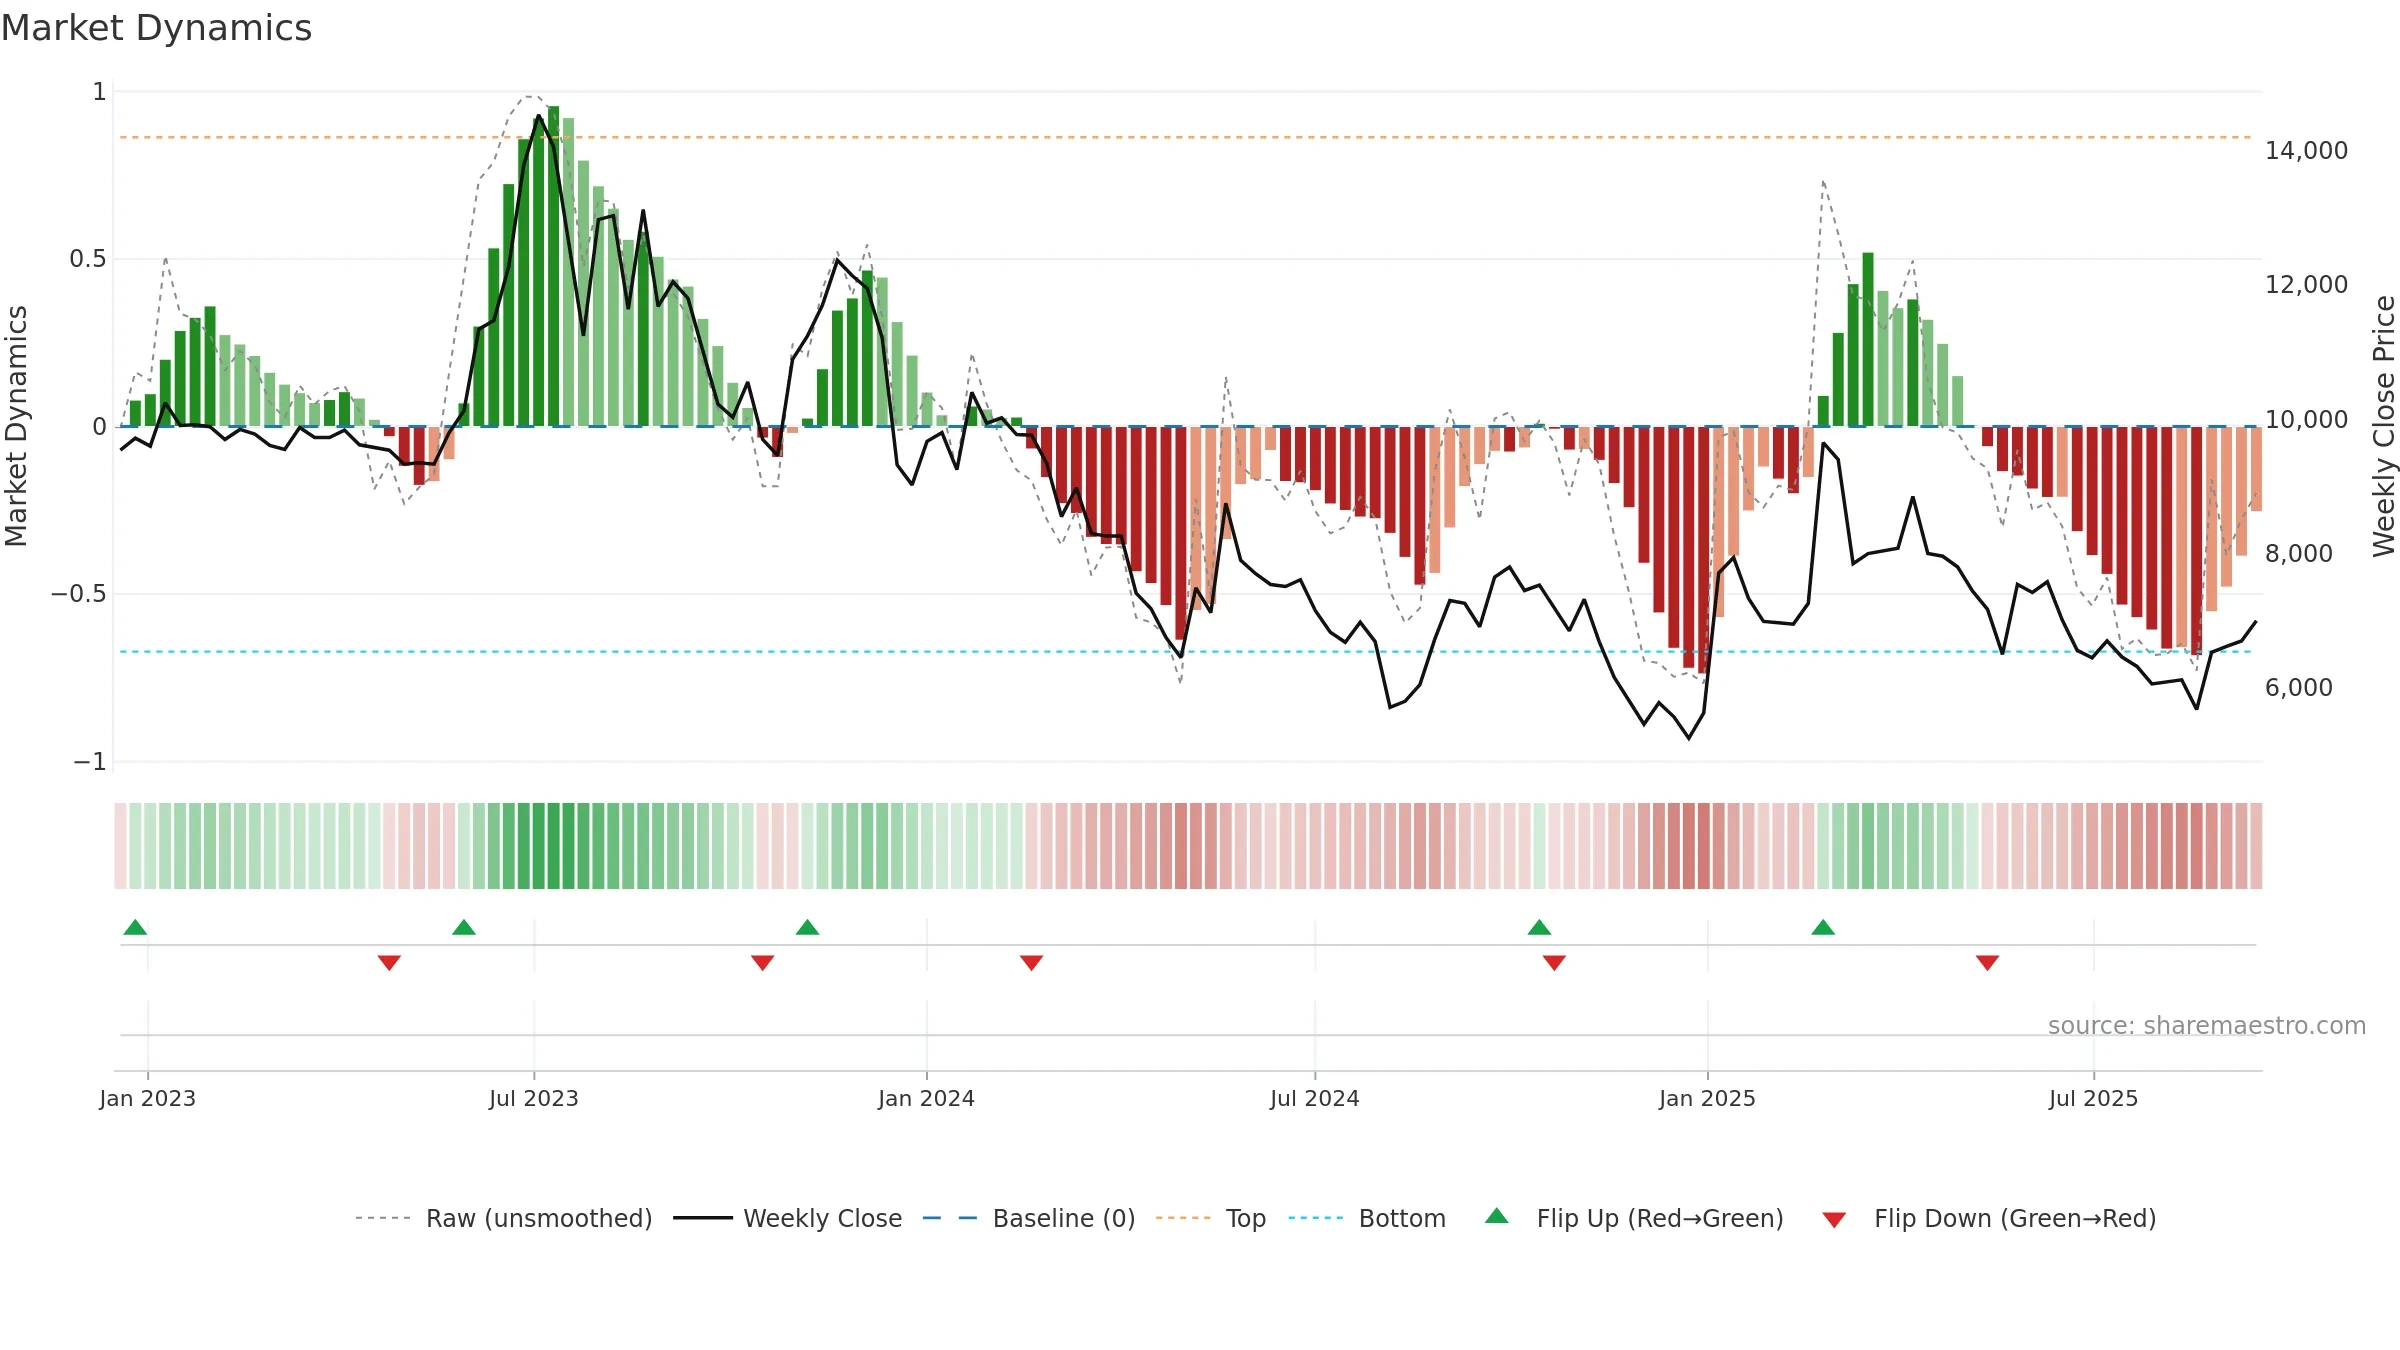Select the red flip-down triangle around Oct 2023
The height and width of the screenshot is (1350, 2400).
[x=762, y=963]
